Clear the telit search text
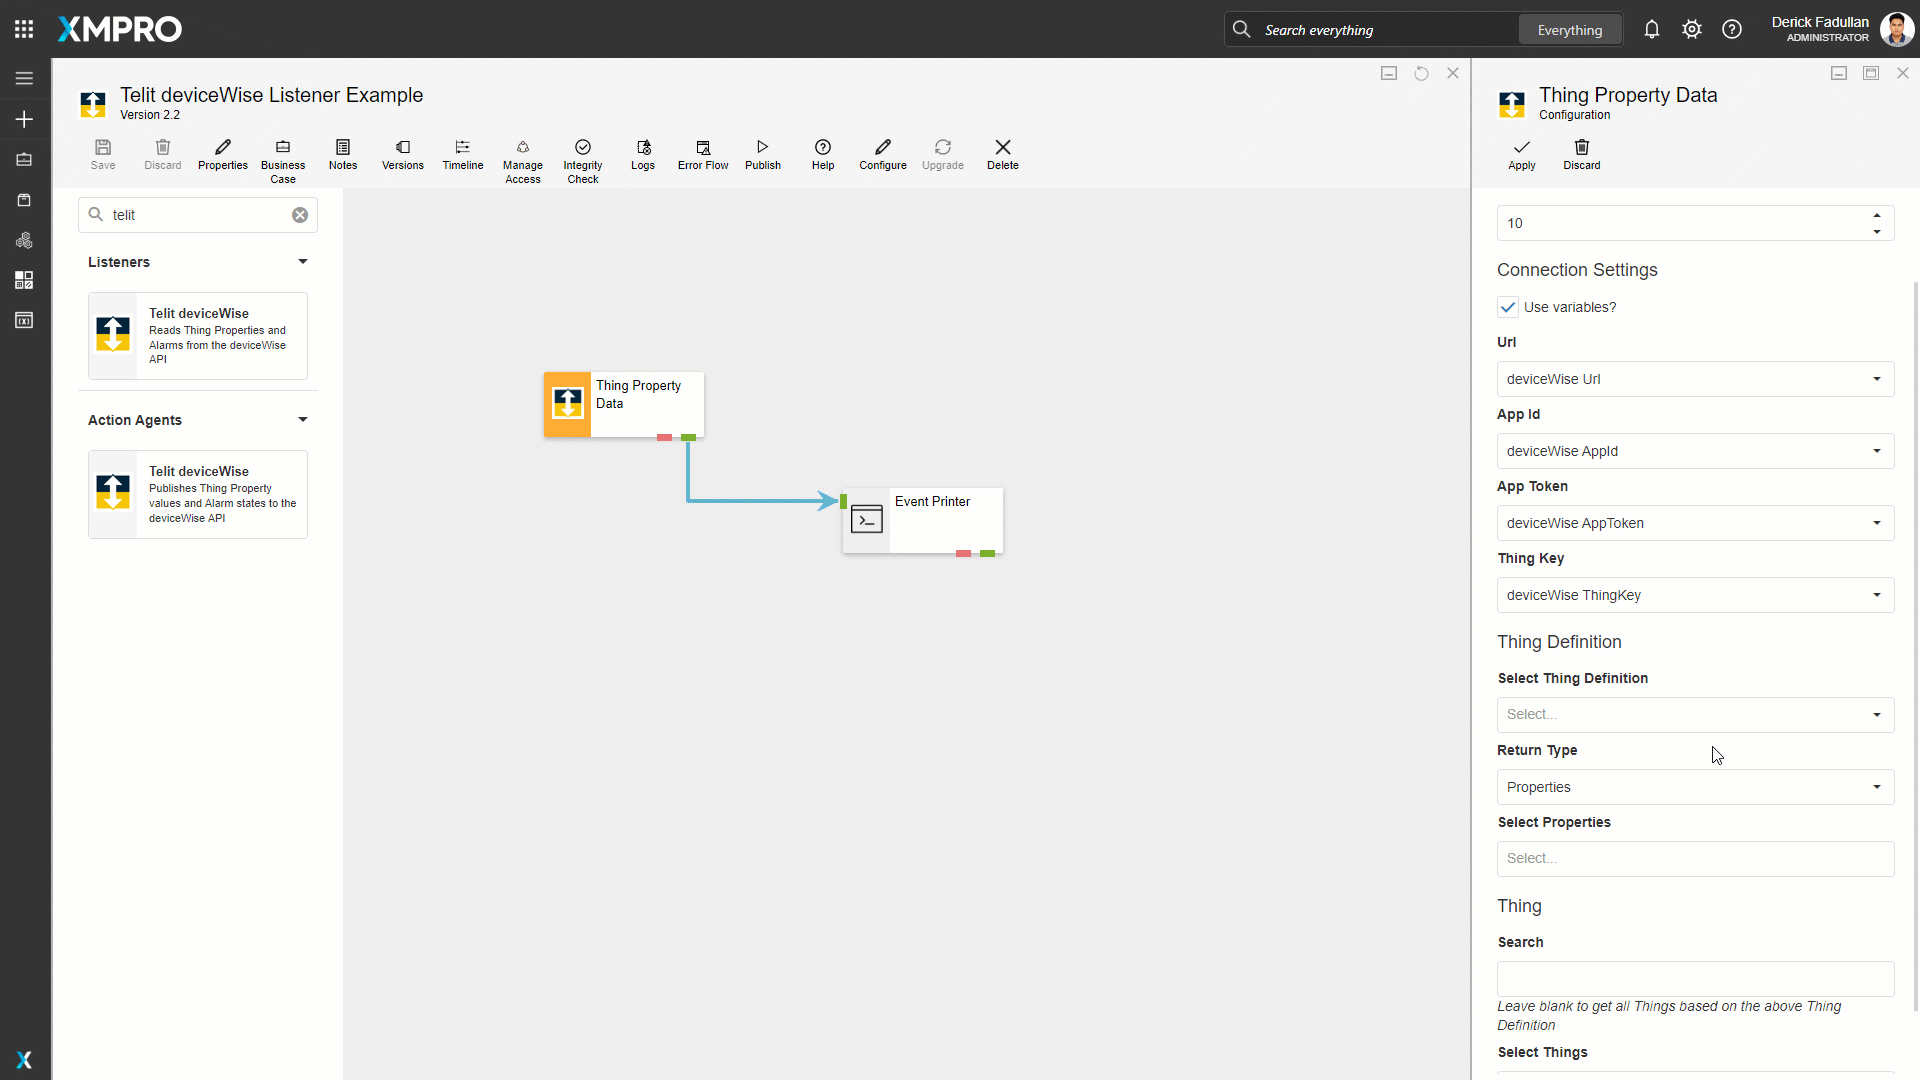 tap(300, 215)
